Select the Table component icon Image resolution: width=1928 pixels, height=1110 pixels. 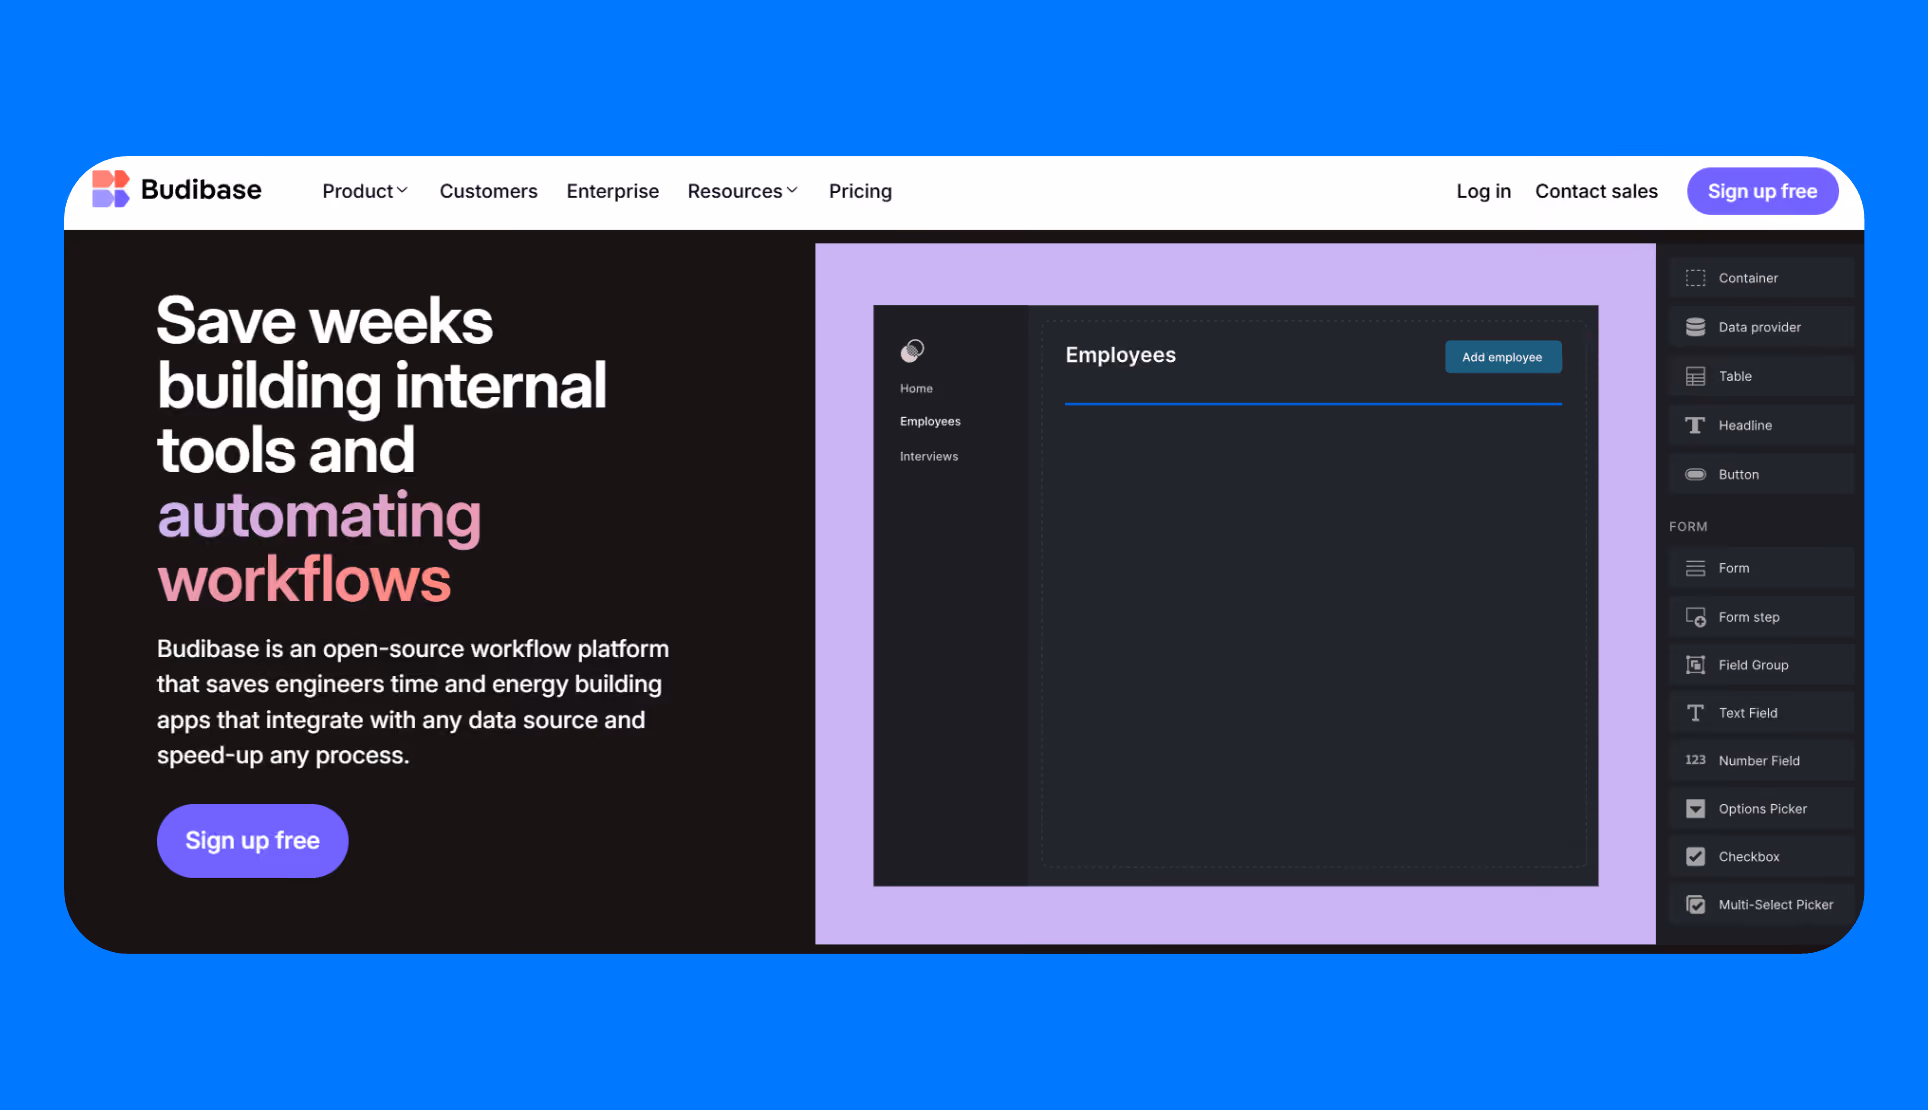[1695, 376]
